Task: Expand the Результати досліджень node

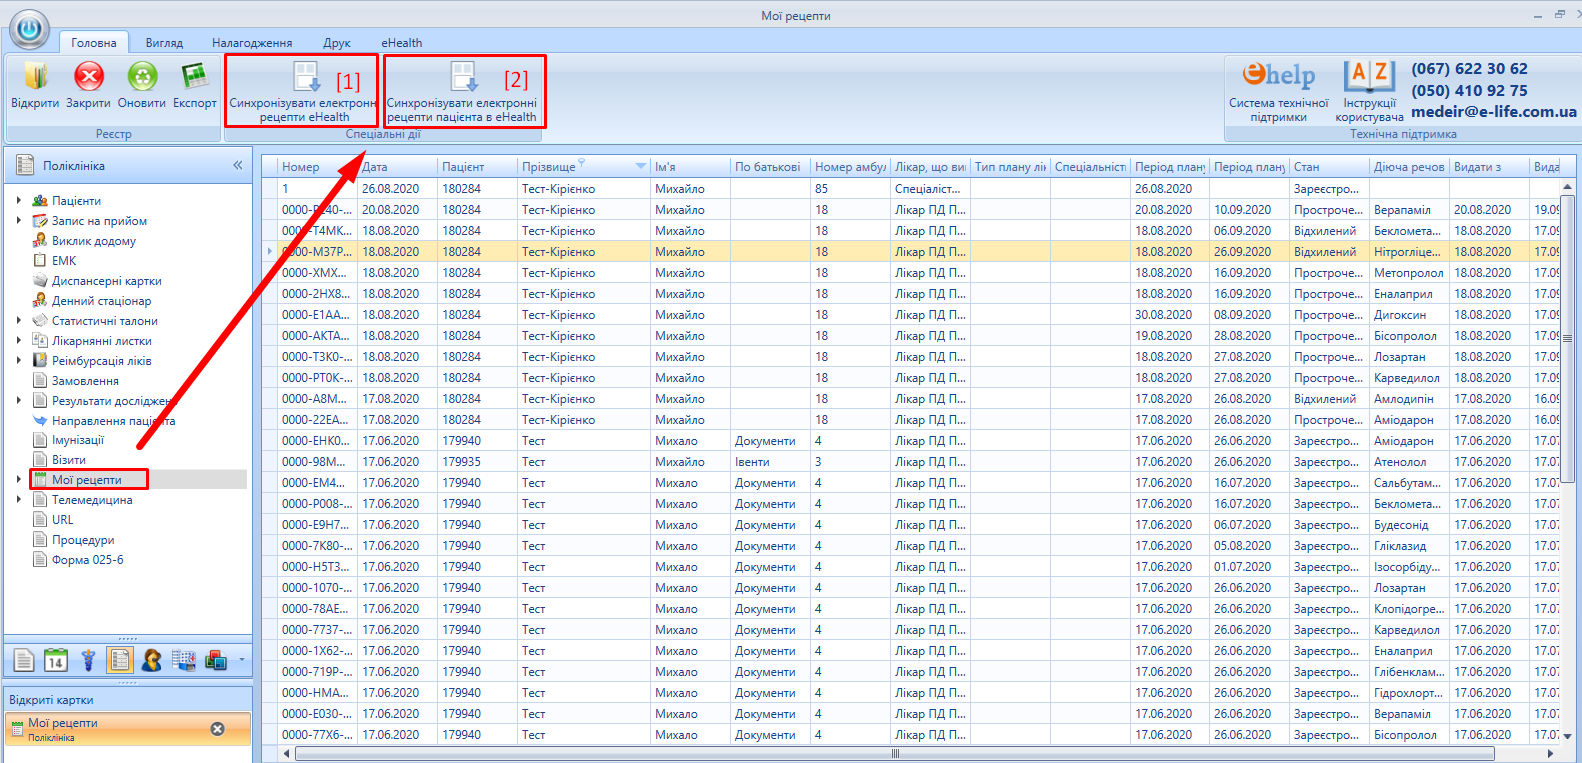Action: tap(19, 401)
